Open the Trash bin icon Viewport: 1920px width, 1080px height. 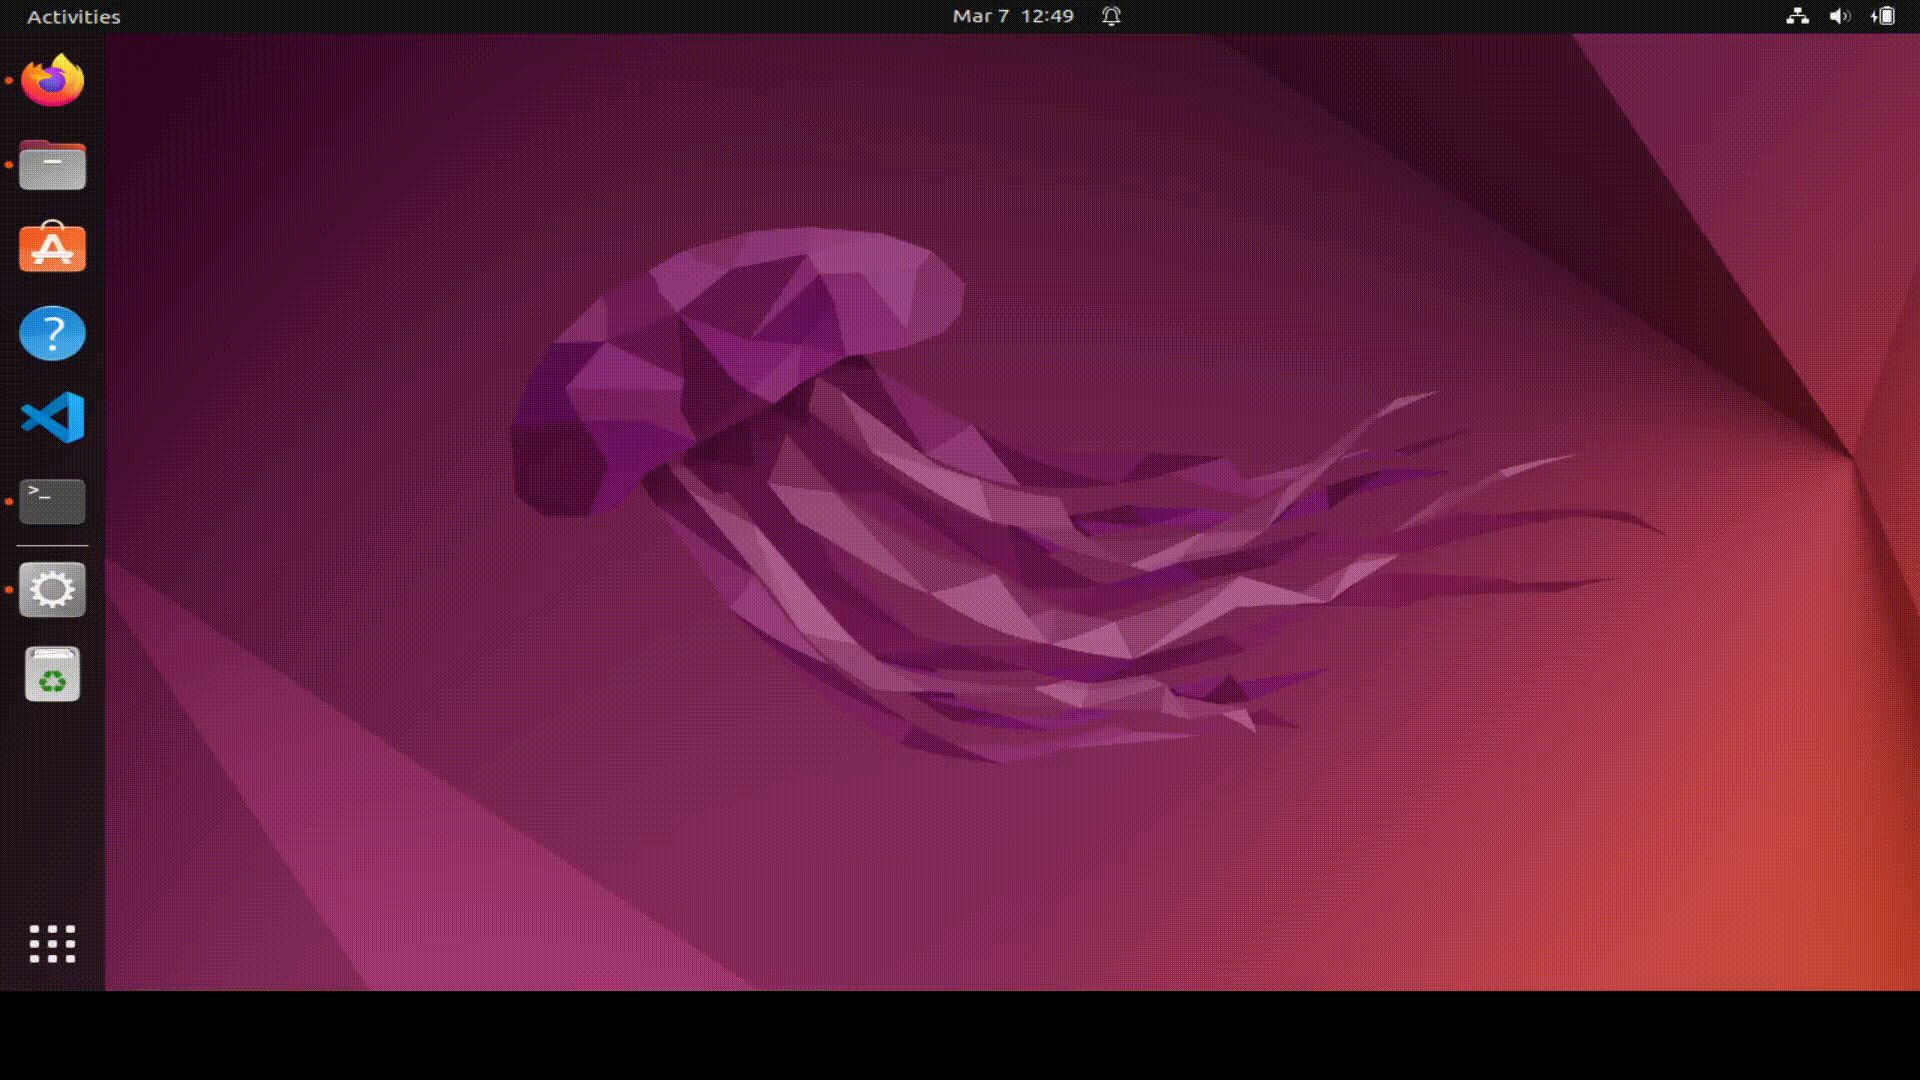(52, 675)
